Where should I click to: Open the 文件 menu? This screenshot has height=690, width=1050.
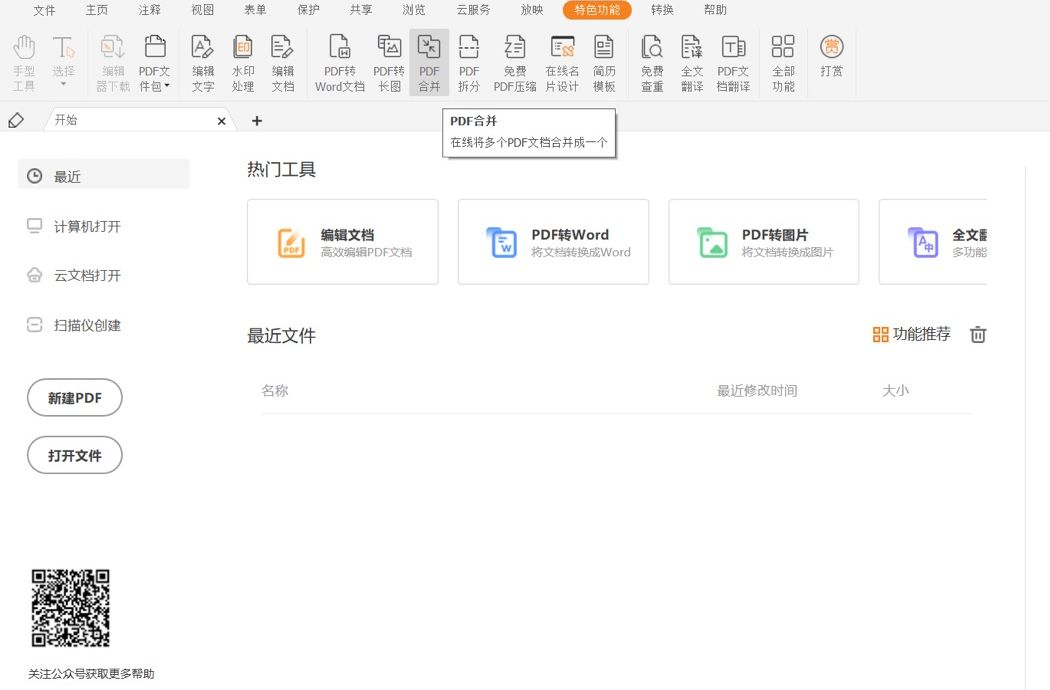coord(44,10)
